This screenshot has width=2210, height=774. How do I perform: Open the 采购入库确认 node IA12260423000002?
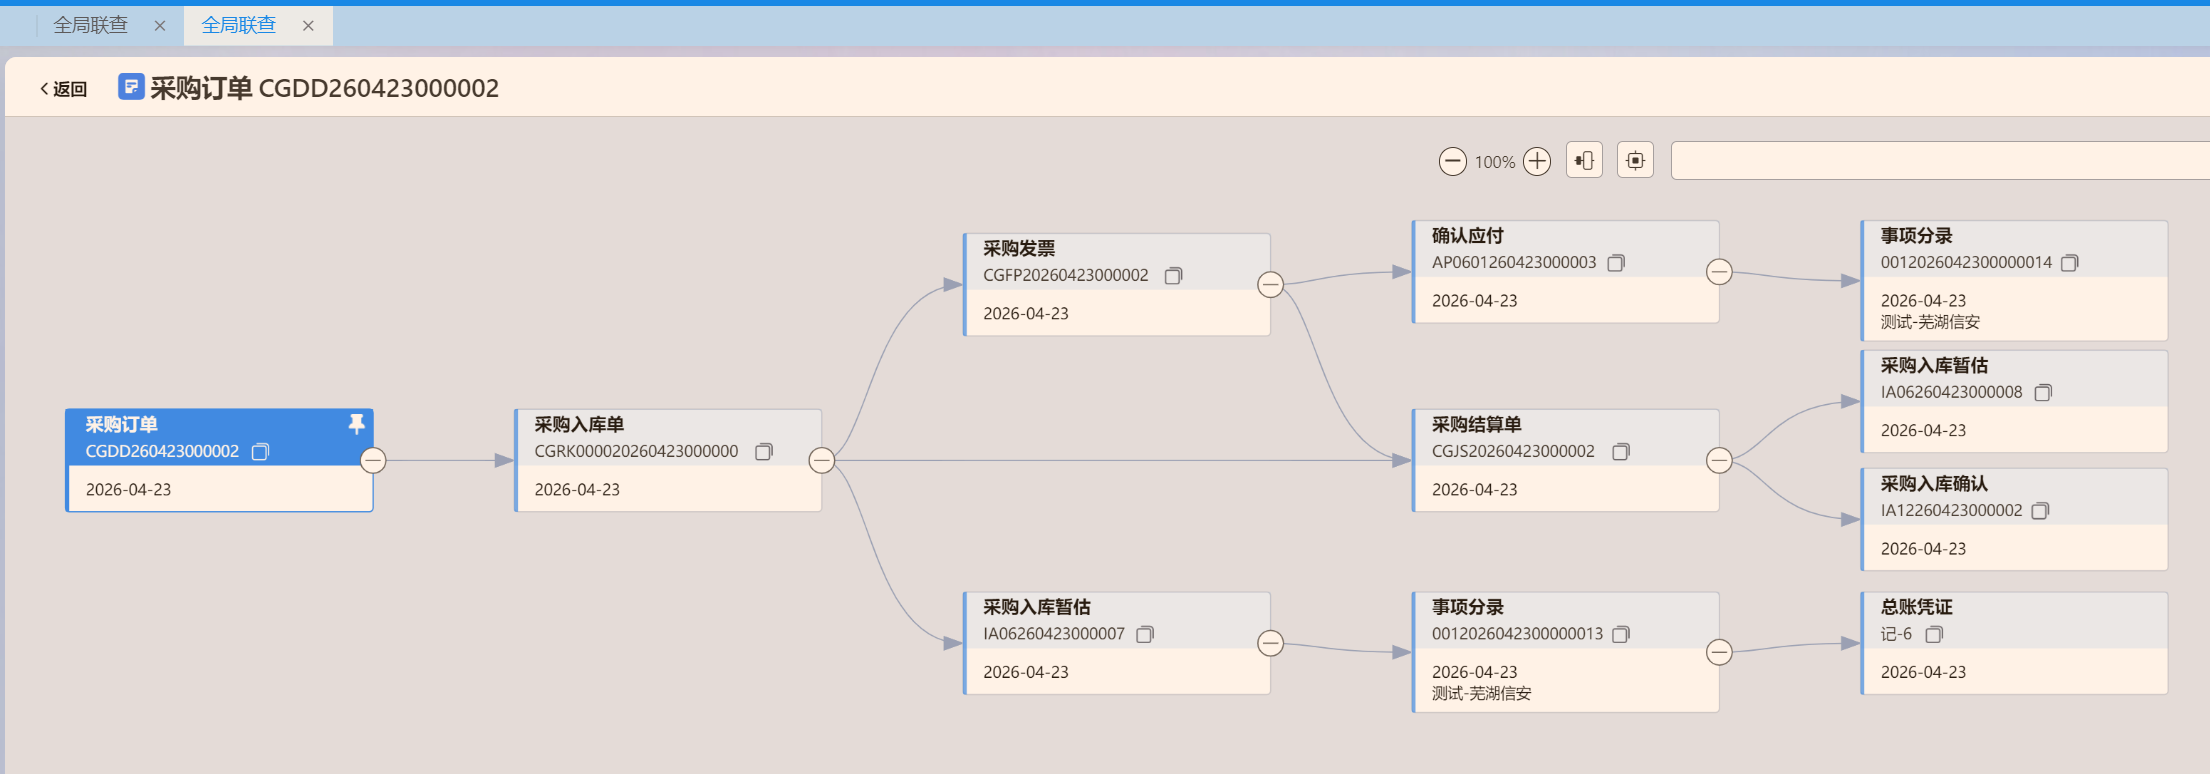2012,519
